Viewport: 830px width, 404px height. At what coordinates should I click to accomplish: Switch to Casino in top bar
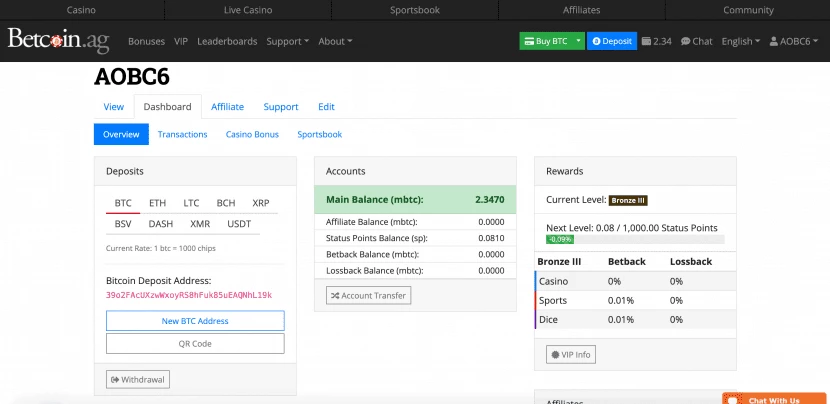pyautogui.click(x=82, y=10)
